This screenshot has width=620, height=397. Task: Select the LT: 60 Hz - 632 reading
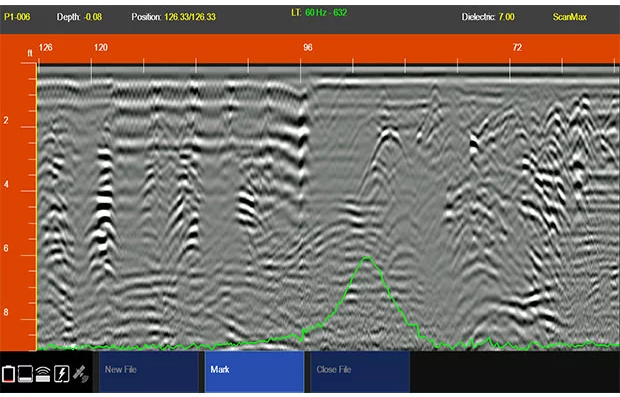click(x=319, y=13)
